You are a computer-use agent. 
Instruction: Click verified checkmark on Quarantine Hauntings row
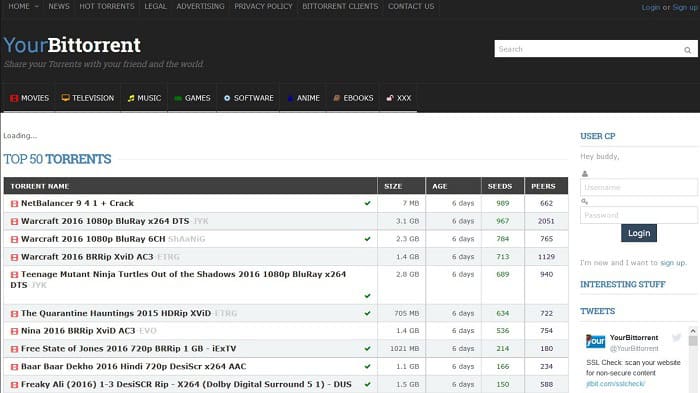pos(367,313)
